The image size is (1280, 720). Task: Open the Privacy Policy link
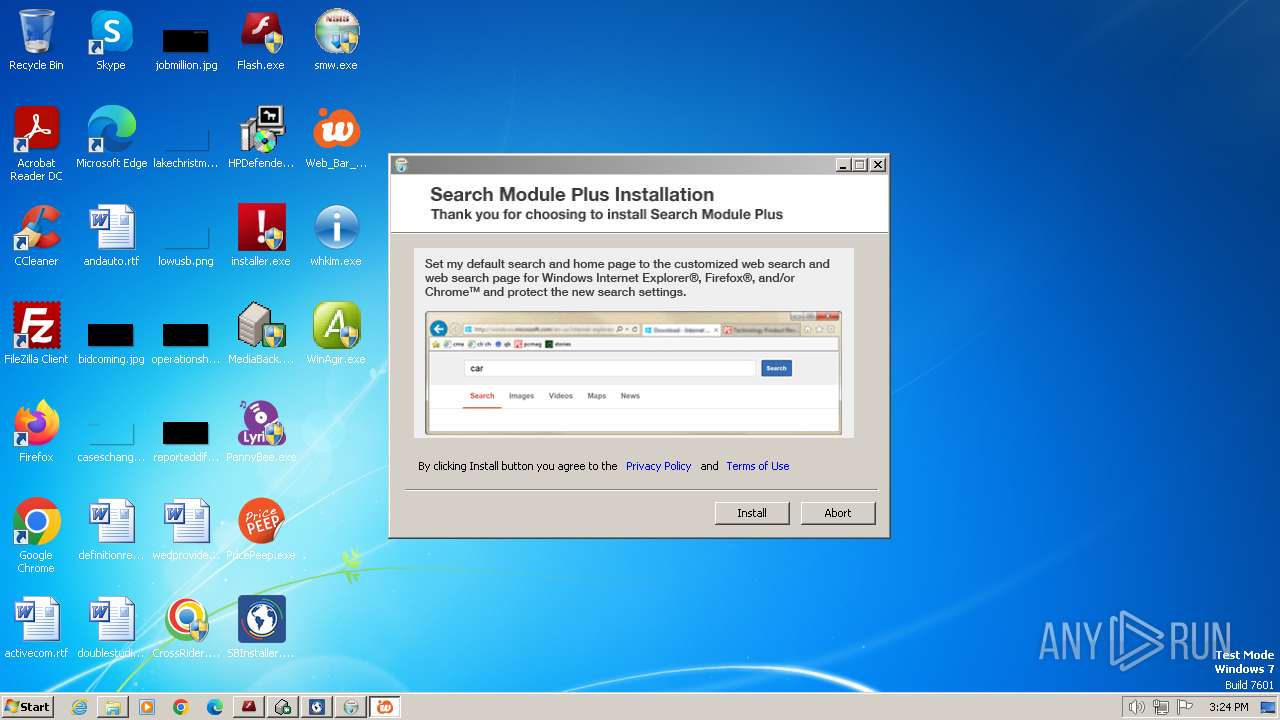[658, 466]
